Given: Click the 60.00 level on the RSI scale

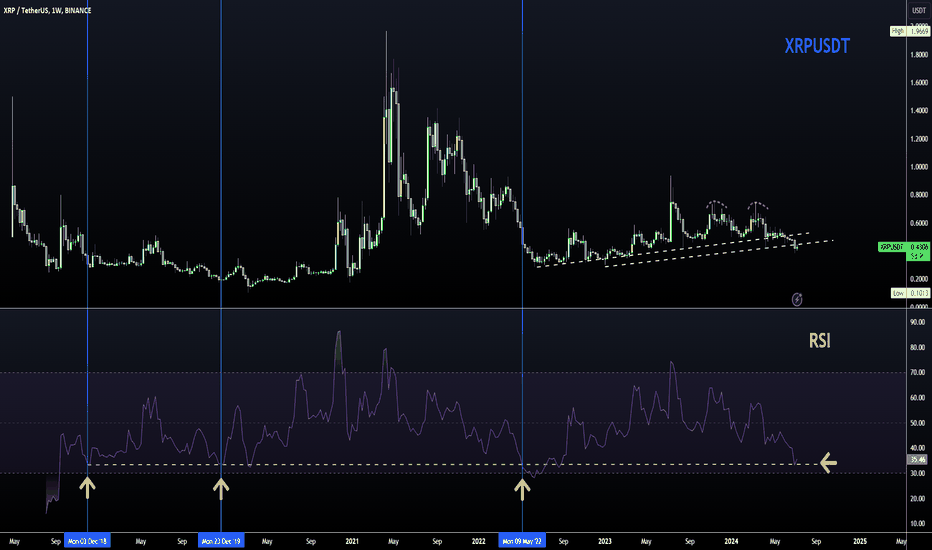Looking at the screenshot, I should click(918, 398).
